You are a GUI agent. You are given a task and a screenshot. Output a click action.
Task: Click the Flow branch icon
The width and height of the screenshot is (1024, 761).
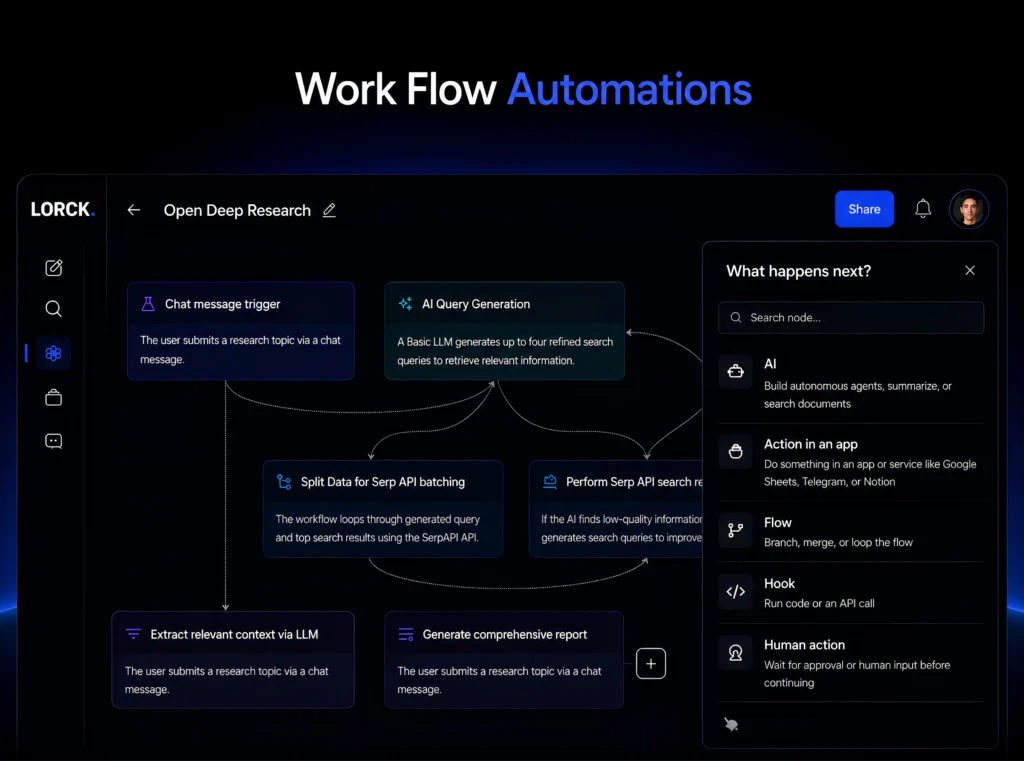735,530
